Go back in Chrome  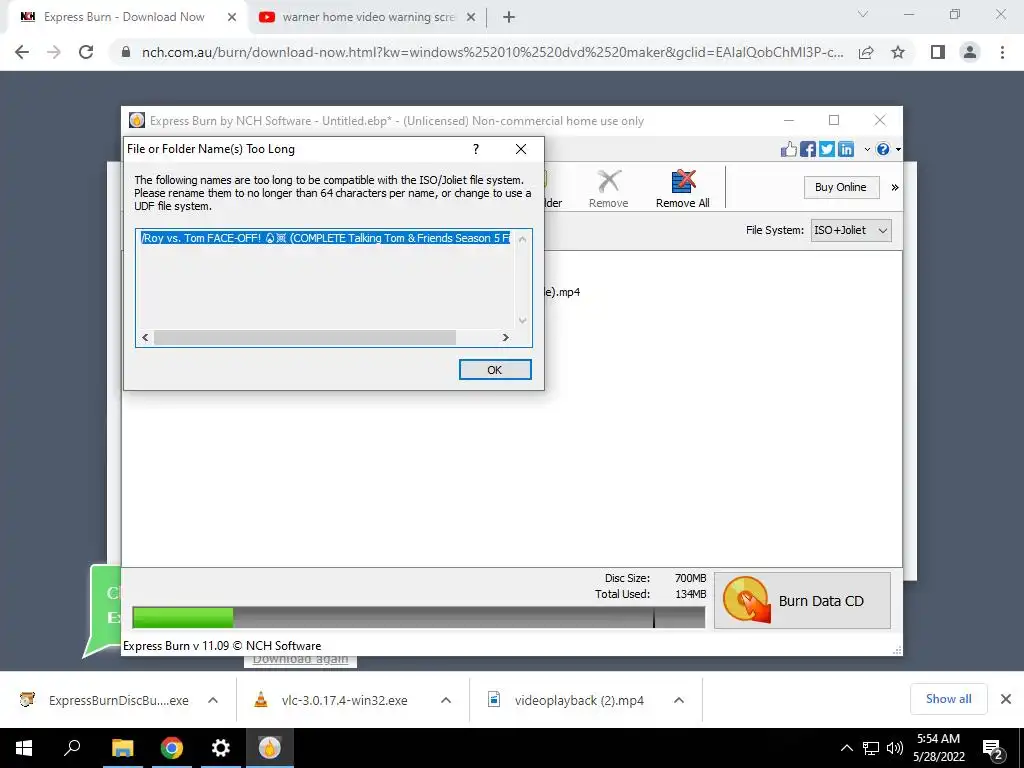click(x=22, y=52)
